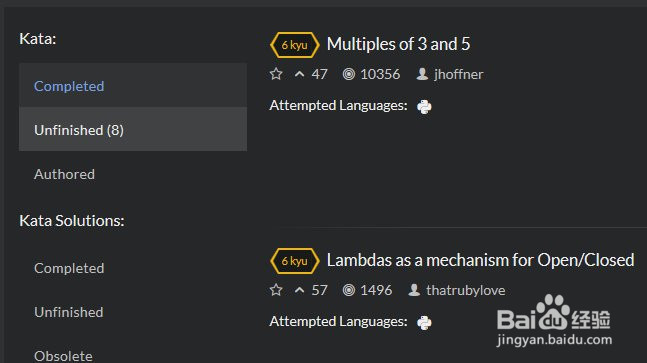The height and width of the screenshot is (363, 647).
Task: Star the Lambdas Open/Closed kata
Action: pos(276,290)
